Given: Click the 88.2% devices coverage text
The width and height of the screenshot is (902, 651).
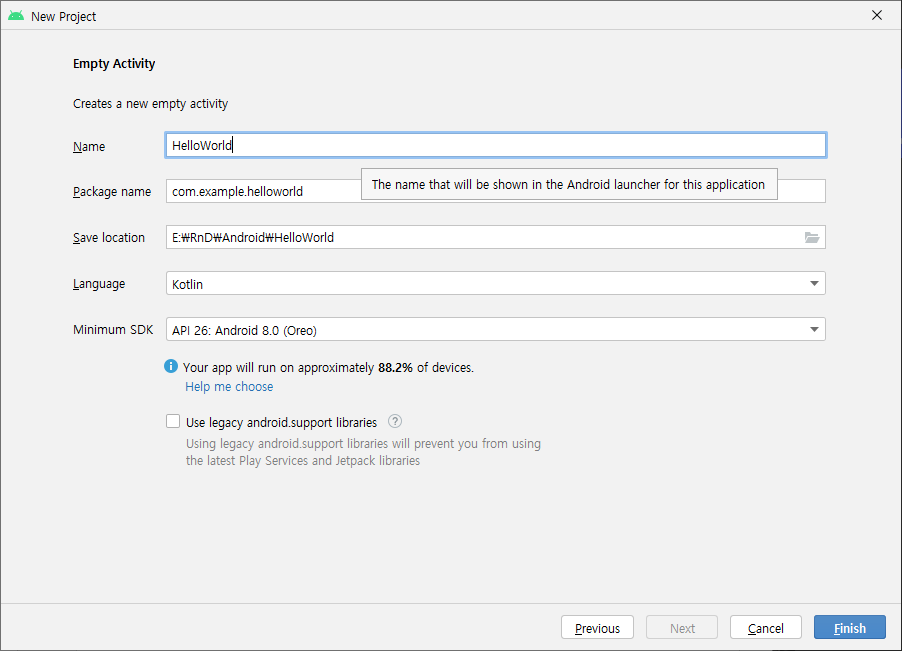Looking at the screenshot, I should click(328, 367).
